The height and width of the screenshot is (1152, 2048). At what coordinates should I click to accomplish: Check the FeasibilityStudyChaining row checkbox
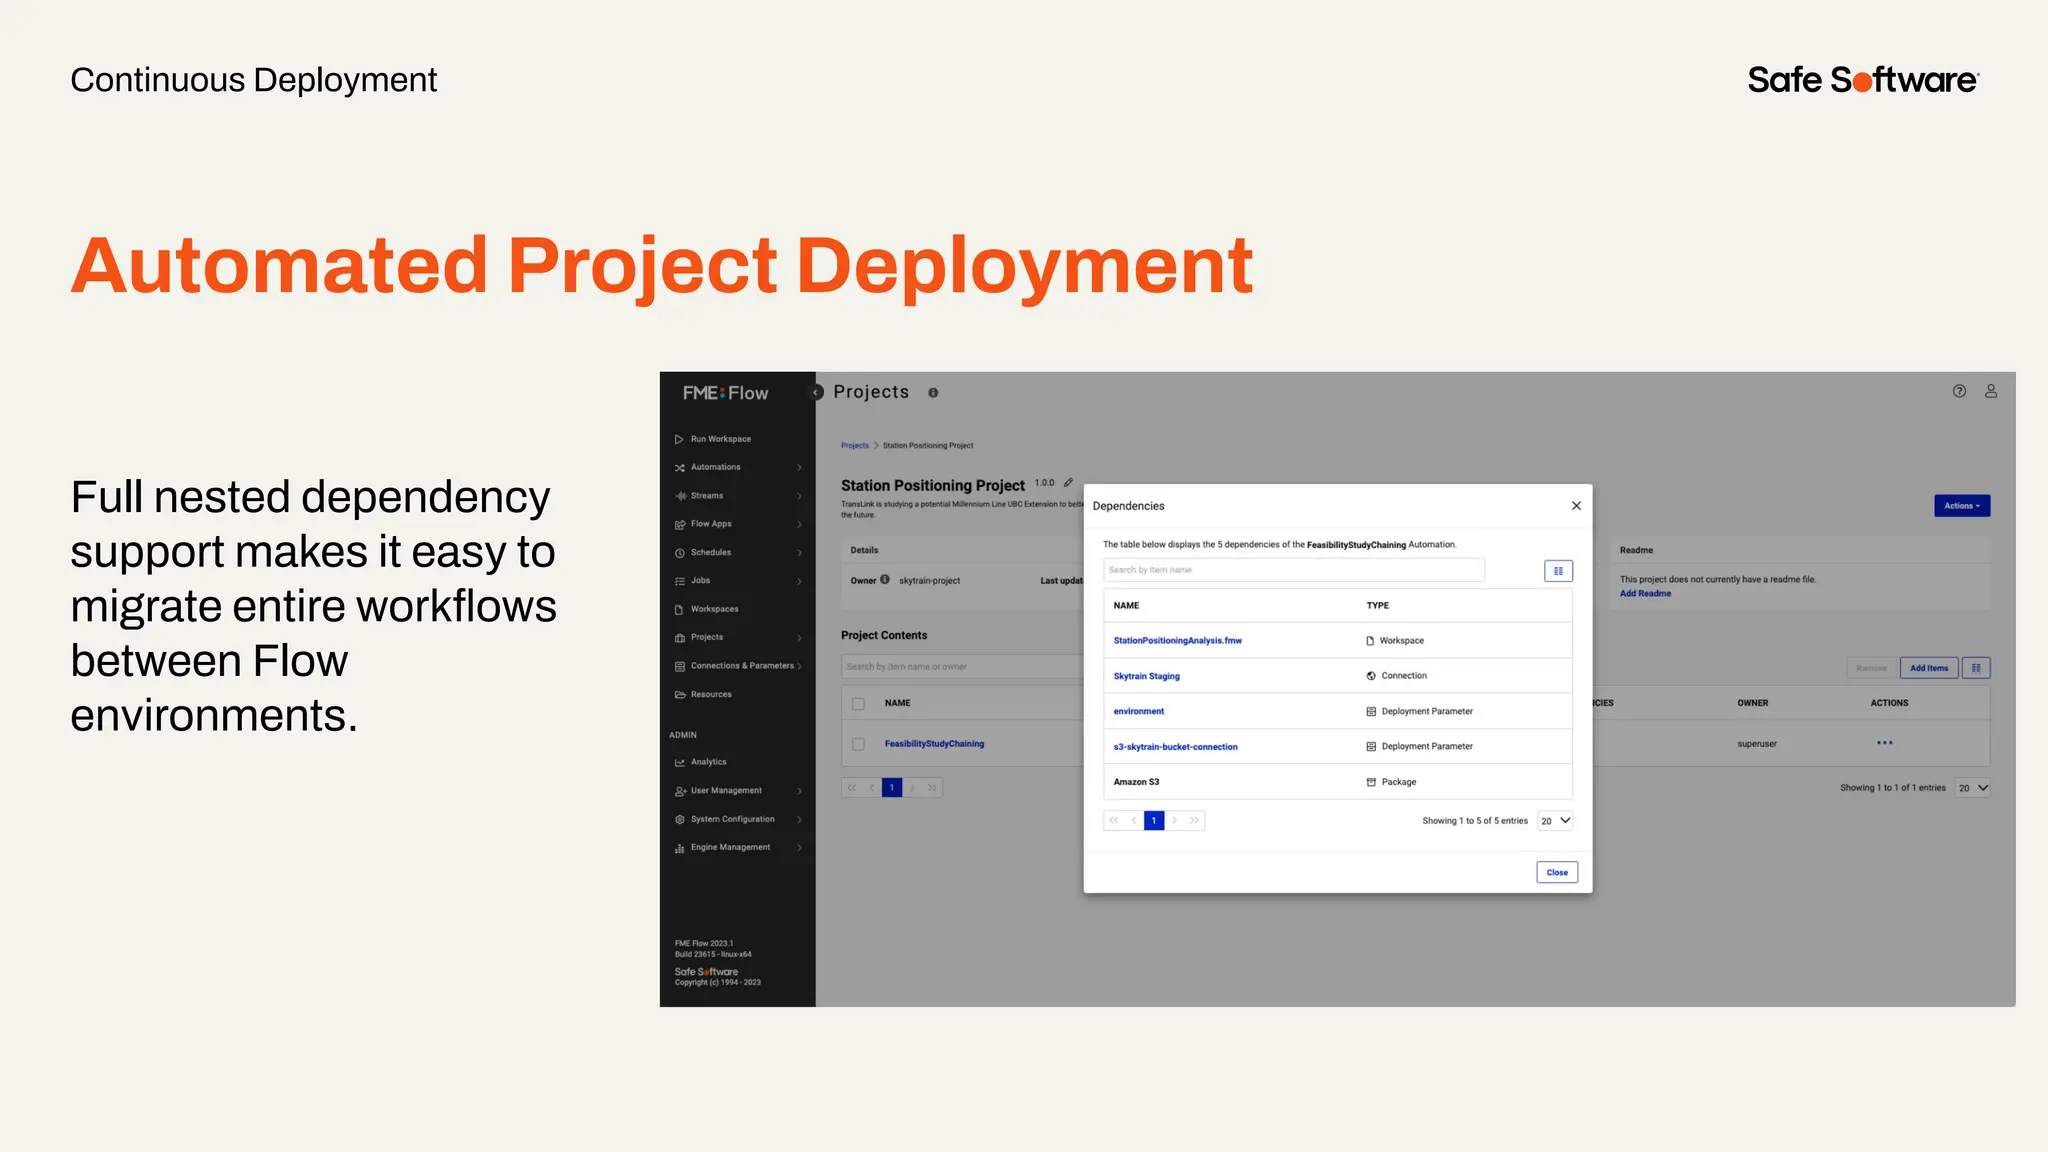click(x=858, y=744)
